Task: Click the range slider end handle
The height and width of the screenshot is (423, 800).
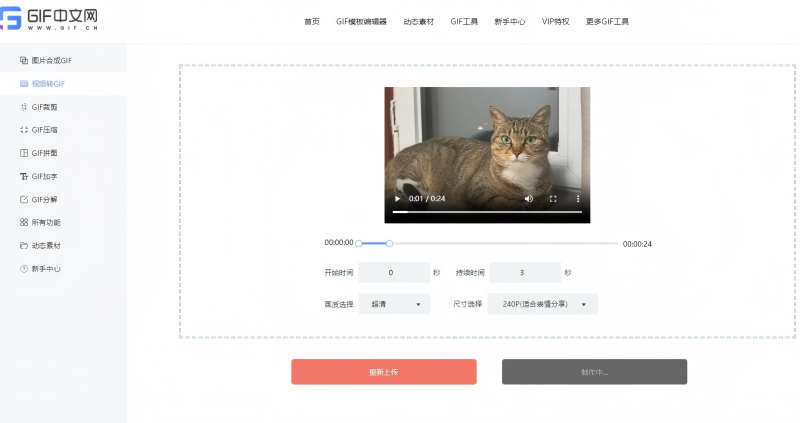Action: pyautogui.click(x=389, y=244)
